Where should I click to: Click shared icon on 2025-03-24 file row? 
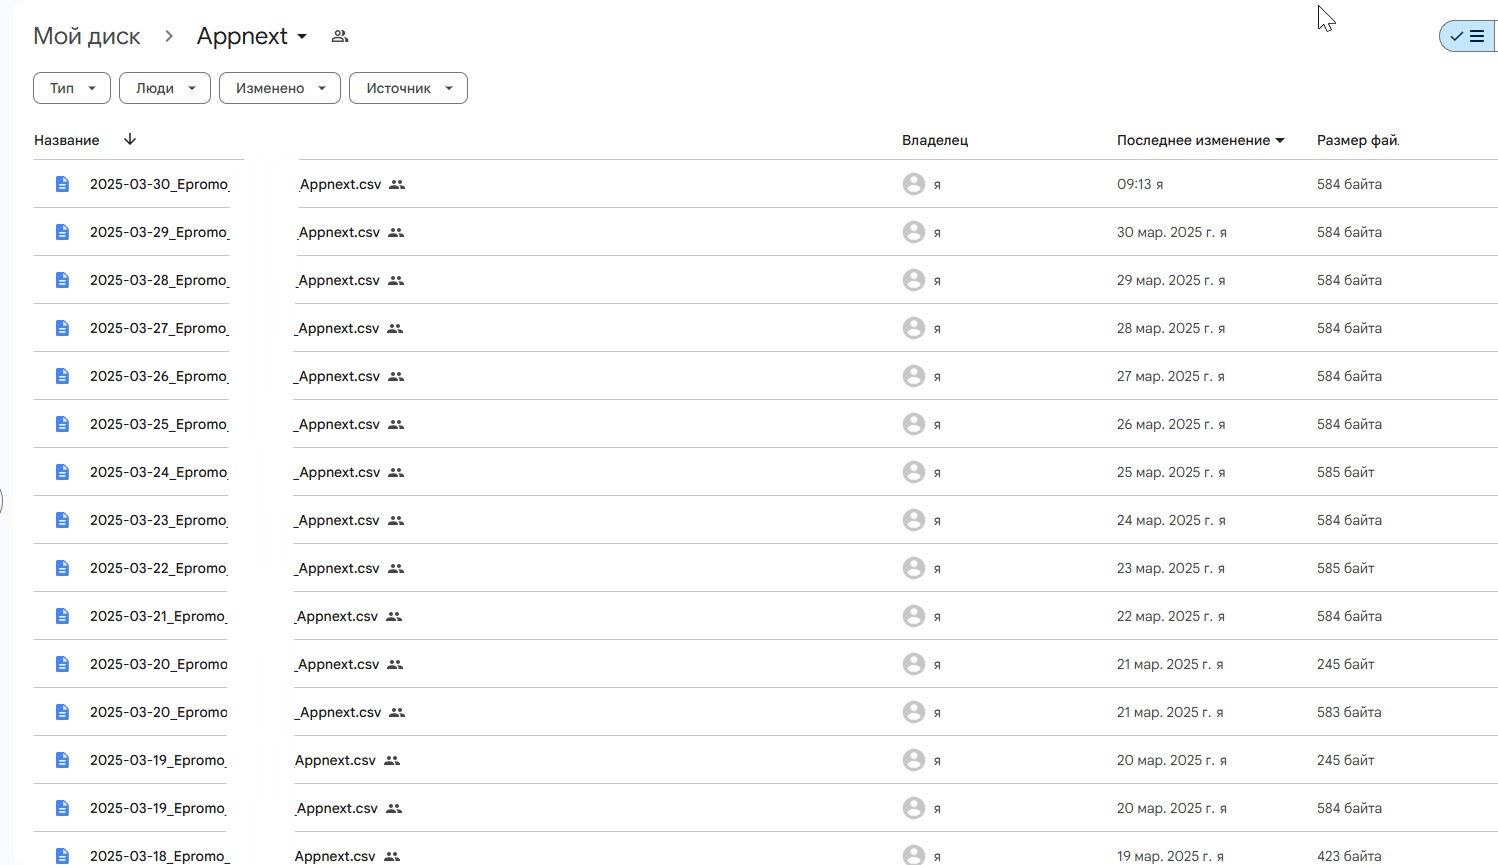(x=396, y=473)
